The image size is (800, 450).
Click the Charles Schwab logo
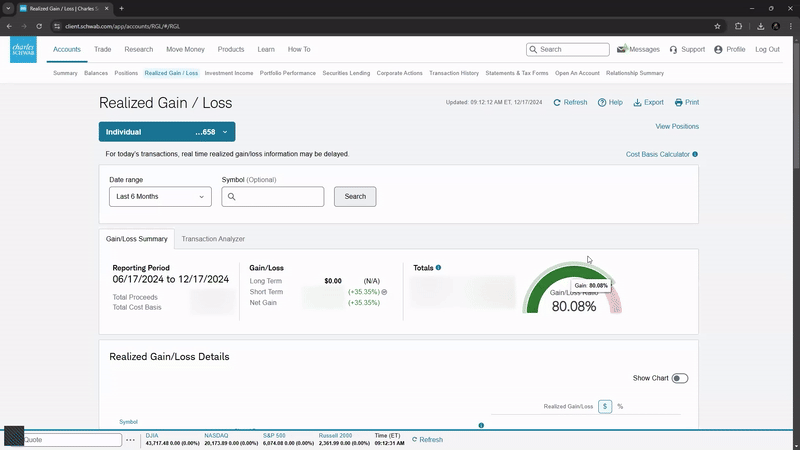(23, 49)
